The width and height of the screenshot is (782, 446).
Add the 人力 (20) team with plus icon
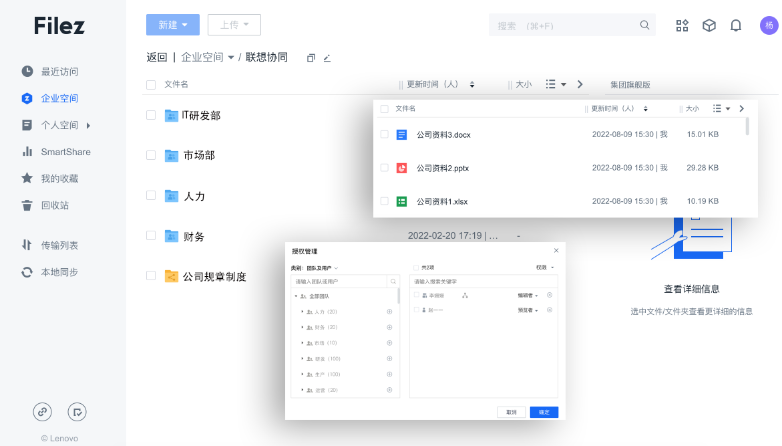pos(390,311)
